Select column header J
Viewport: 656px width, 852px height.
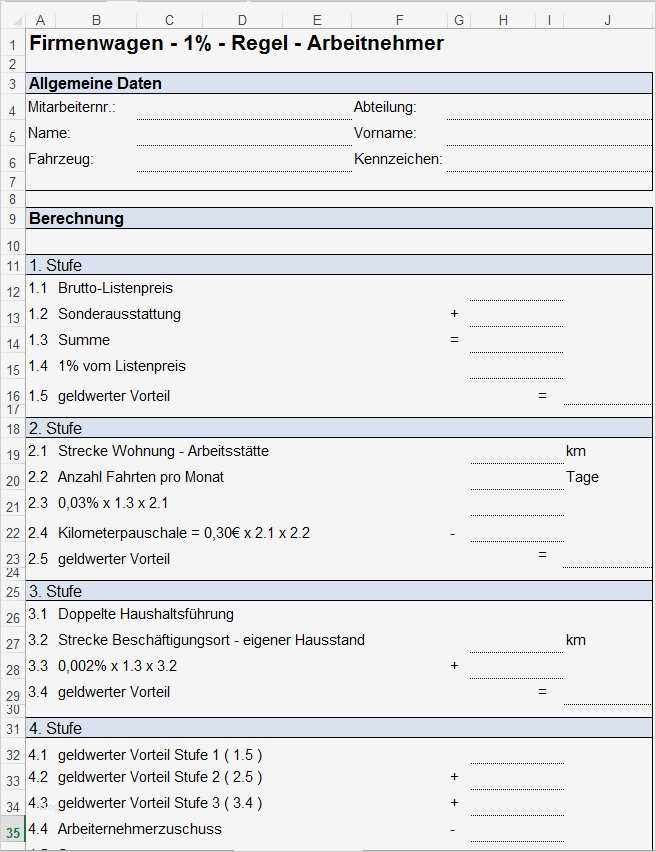(x=606, y=18)
